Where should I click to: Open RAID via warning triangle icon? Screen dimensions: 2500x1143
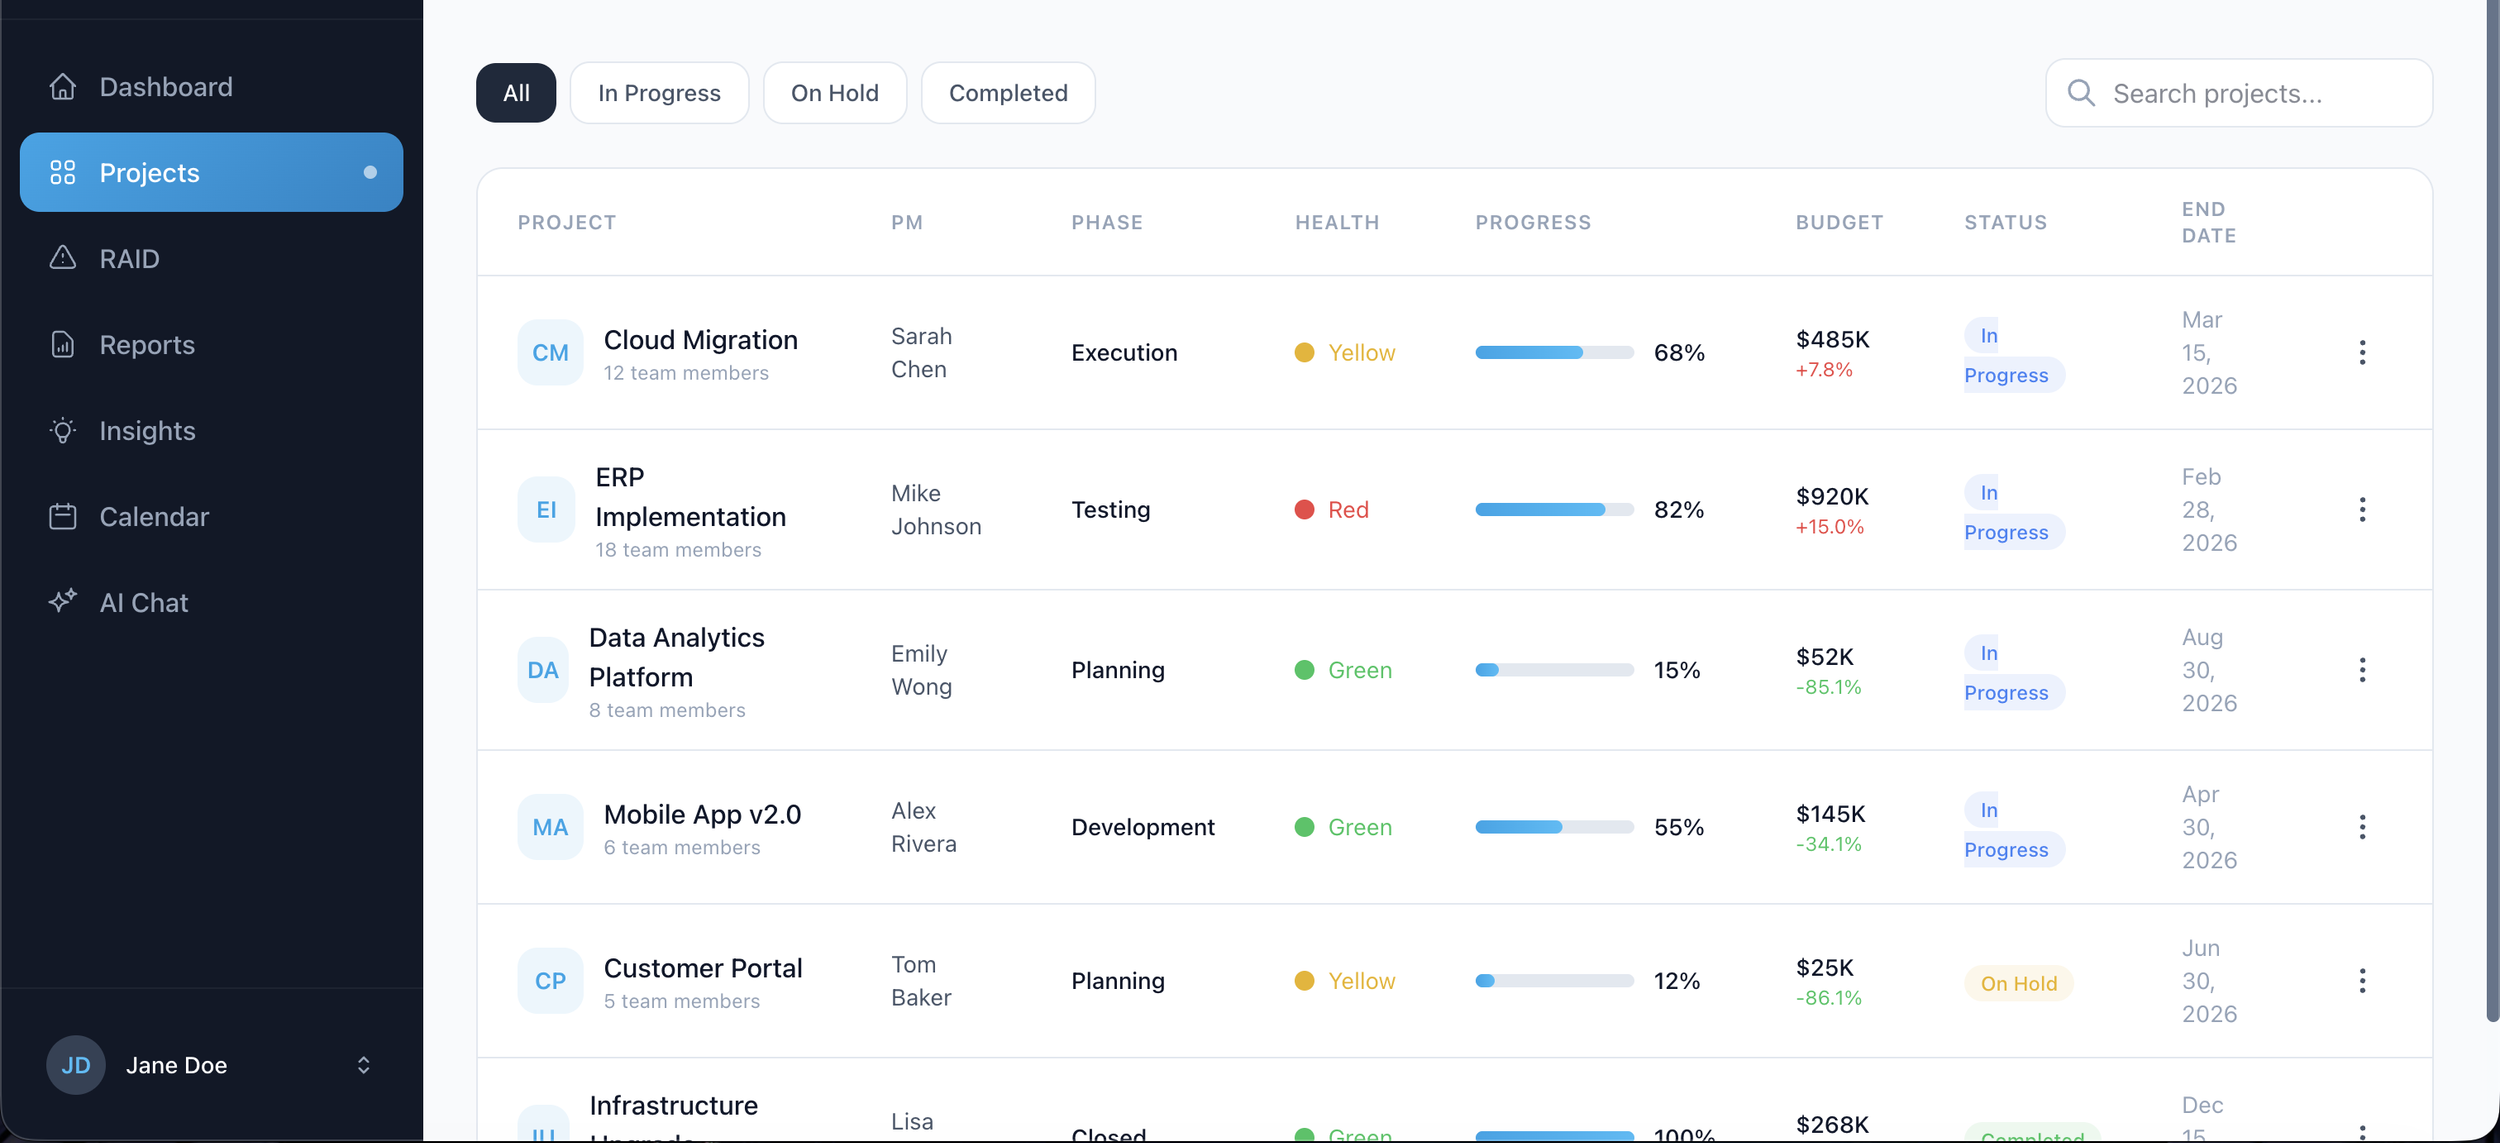click(63, 258)
